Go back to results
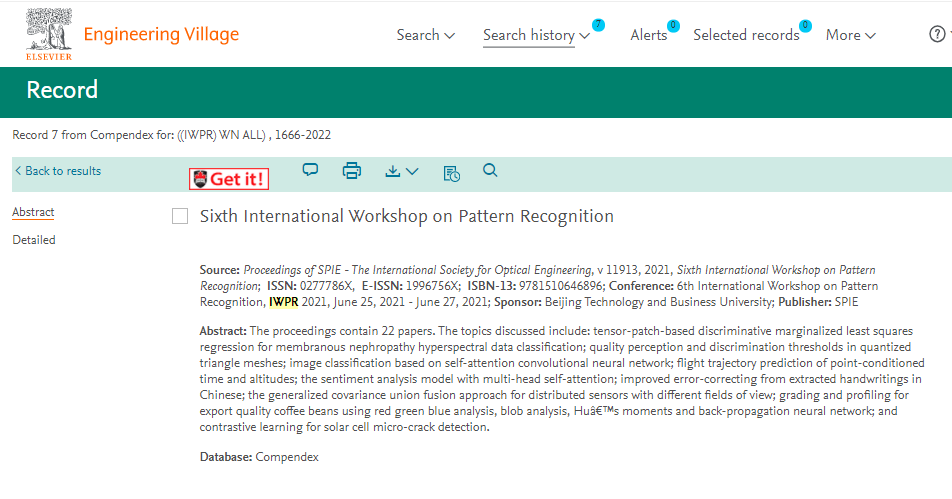This screenshot has width=952, height=499. [58, 171]
